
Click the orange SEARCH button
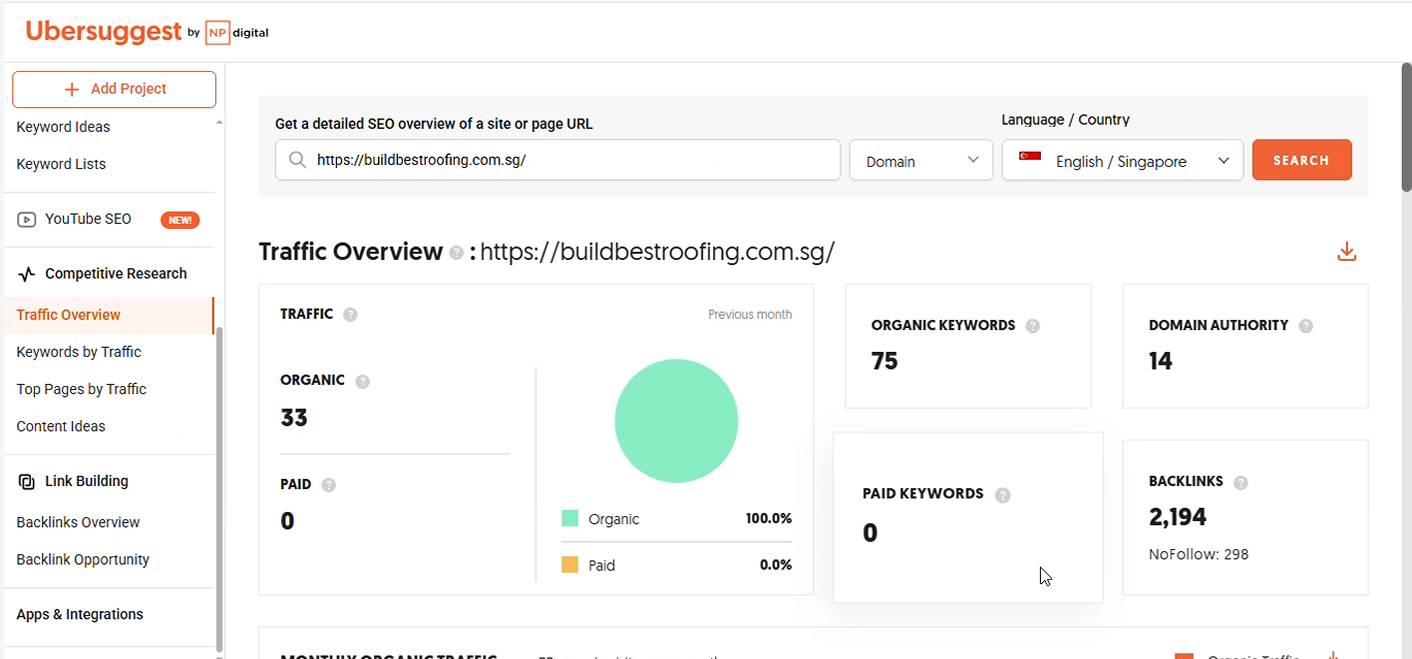[x=1302, y=160]
